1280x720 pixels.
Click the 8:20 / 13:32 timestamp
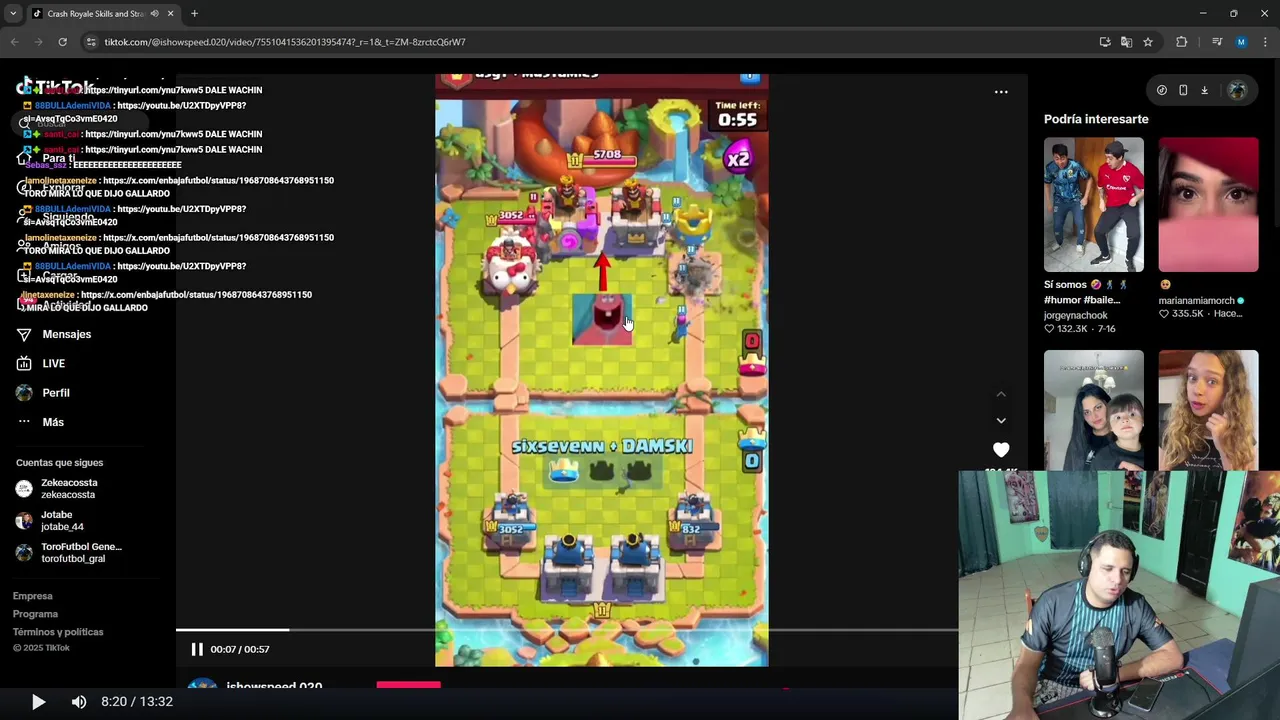(137, 702)
